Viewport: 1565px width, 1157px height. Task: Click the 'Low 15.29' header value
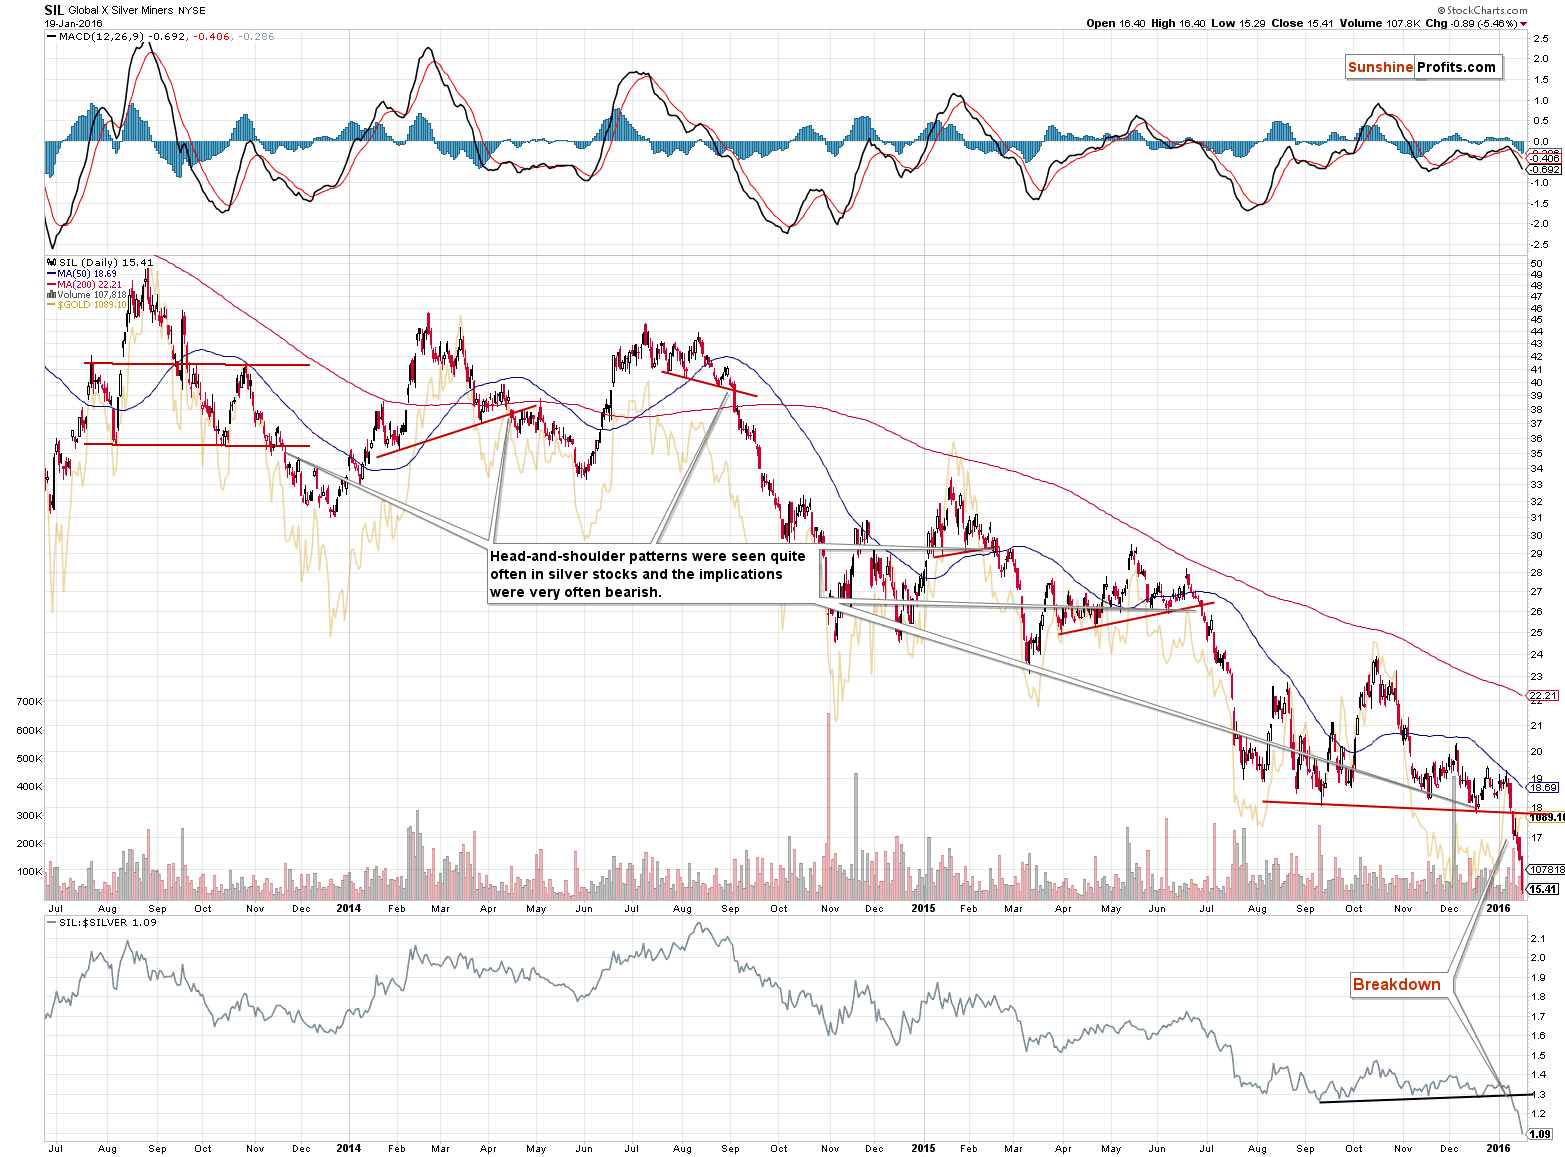pos(1239,23)
